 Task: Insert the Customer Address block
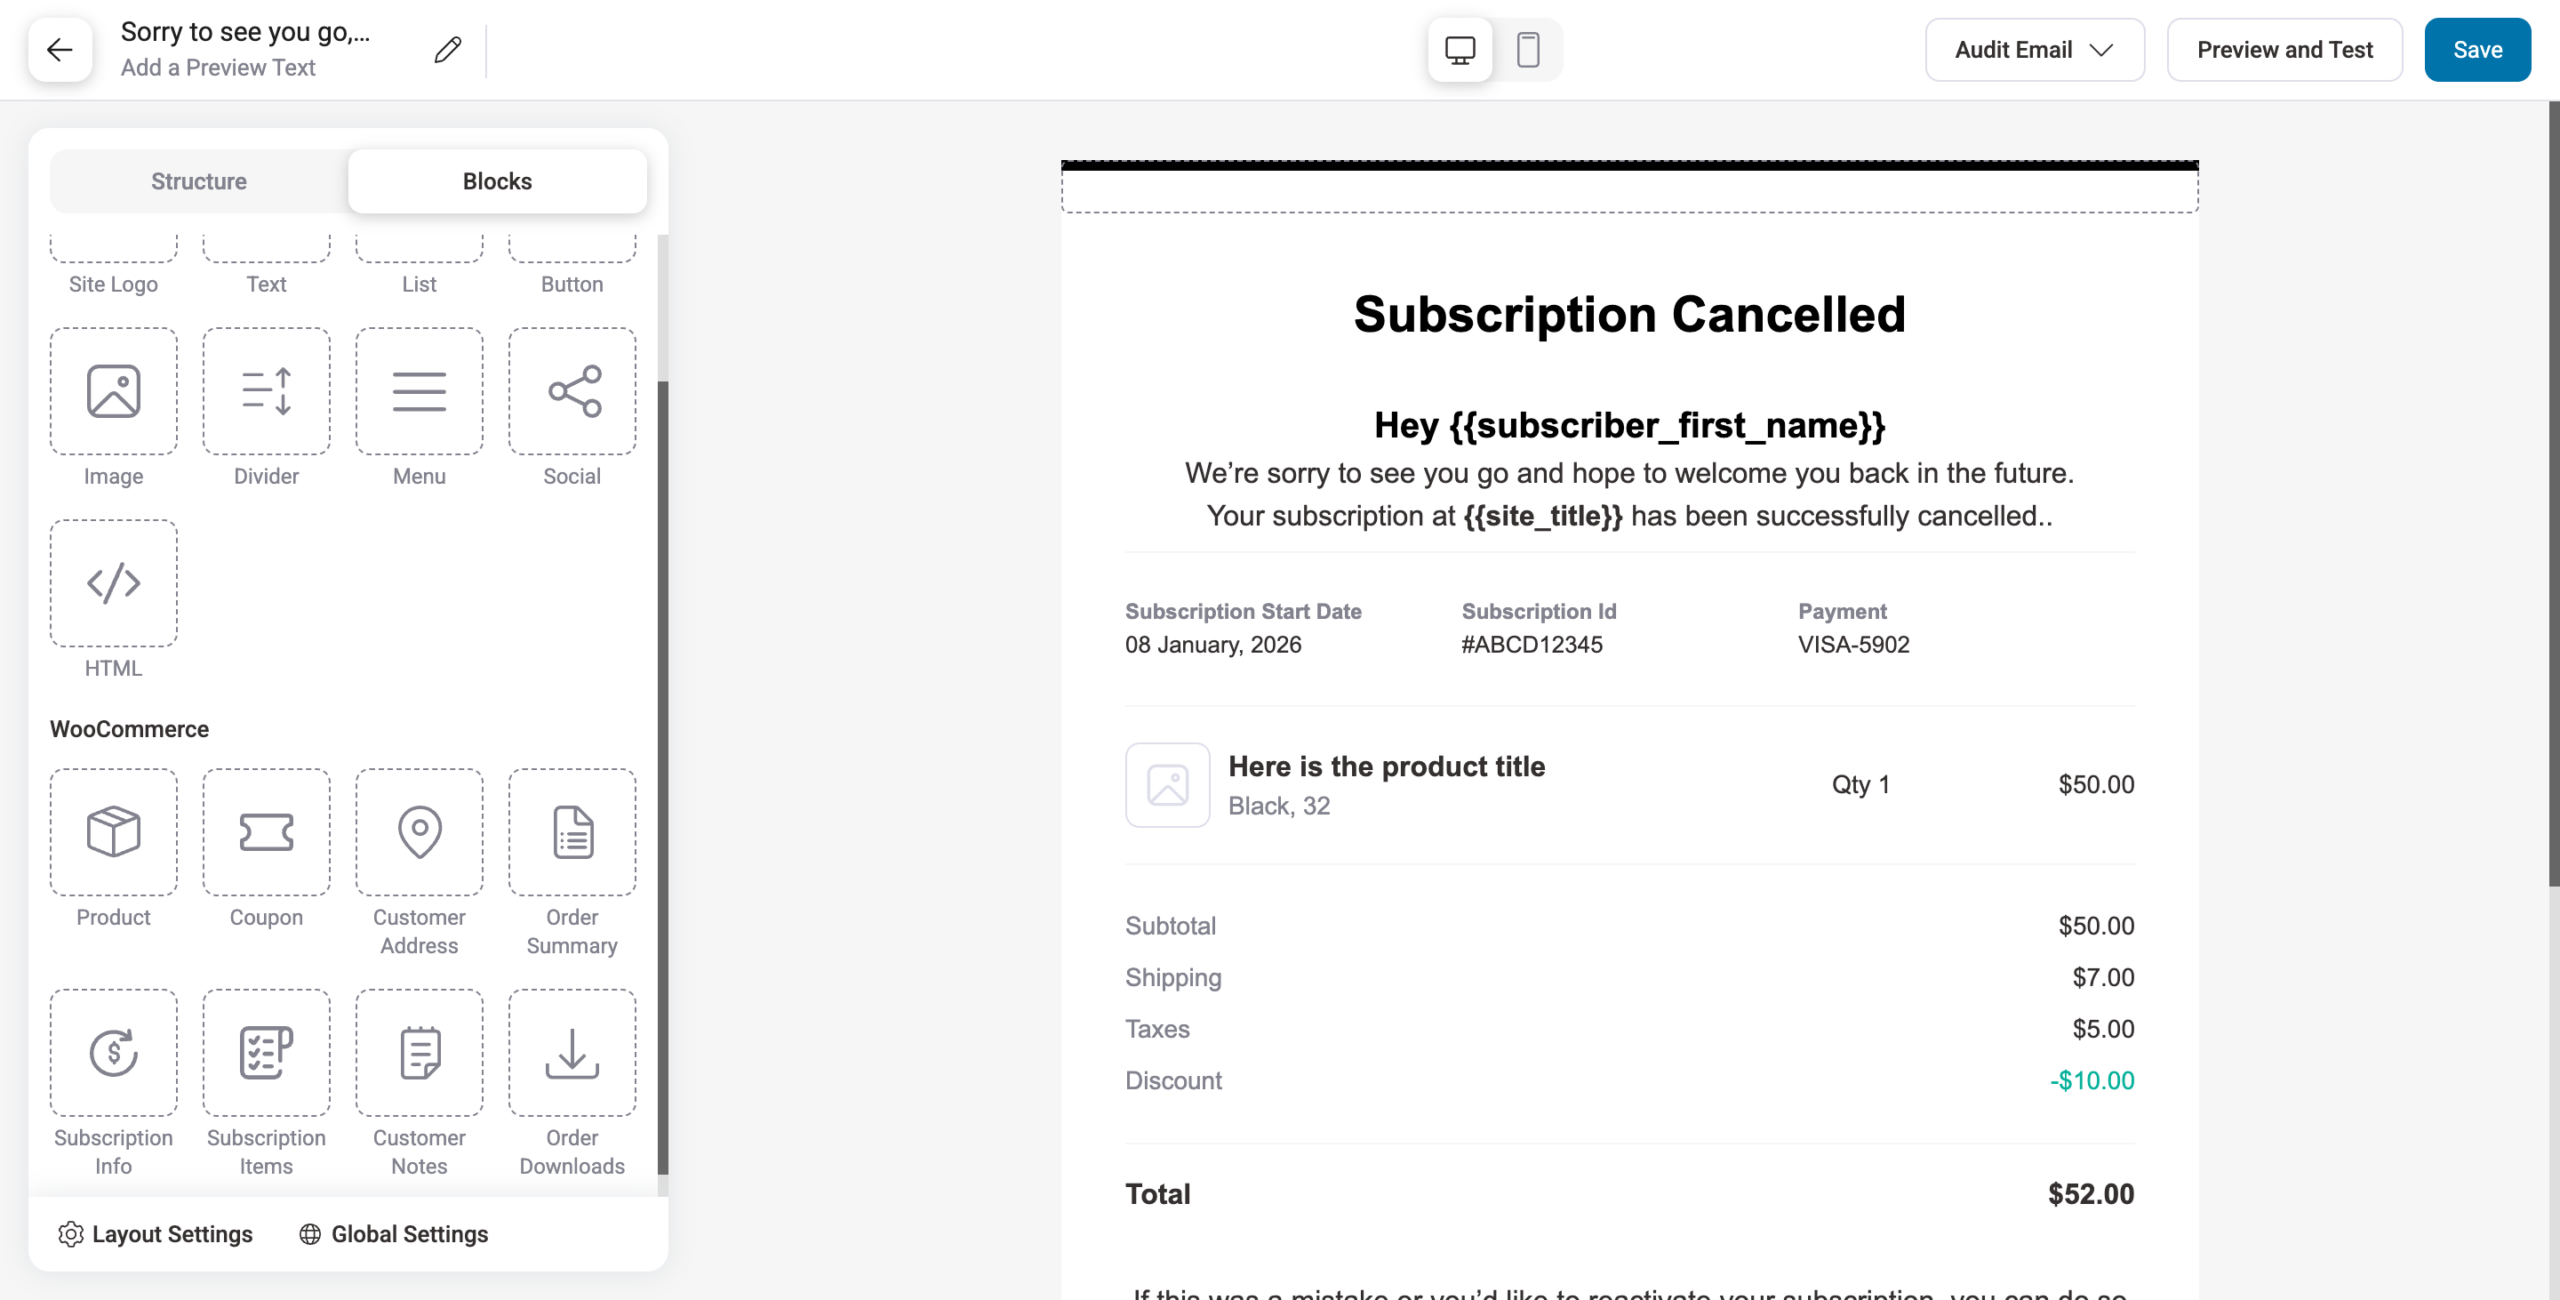pyautogui.click(x=418, y=831)
